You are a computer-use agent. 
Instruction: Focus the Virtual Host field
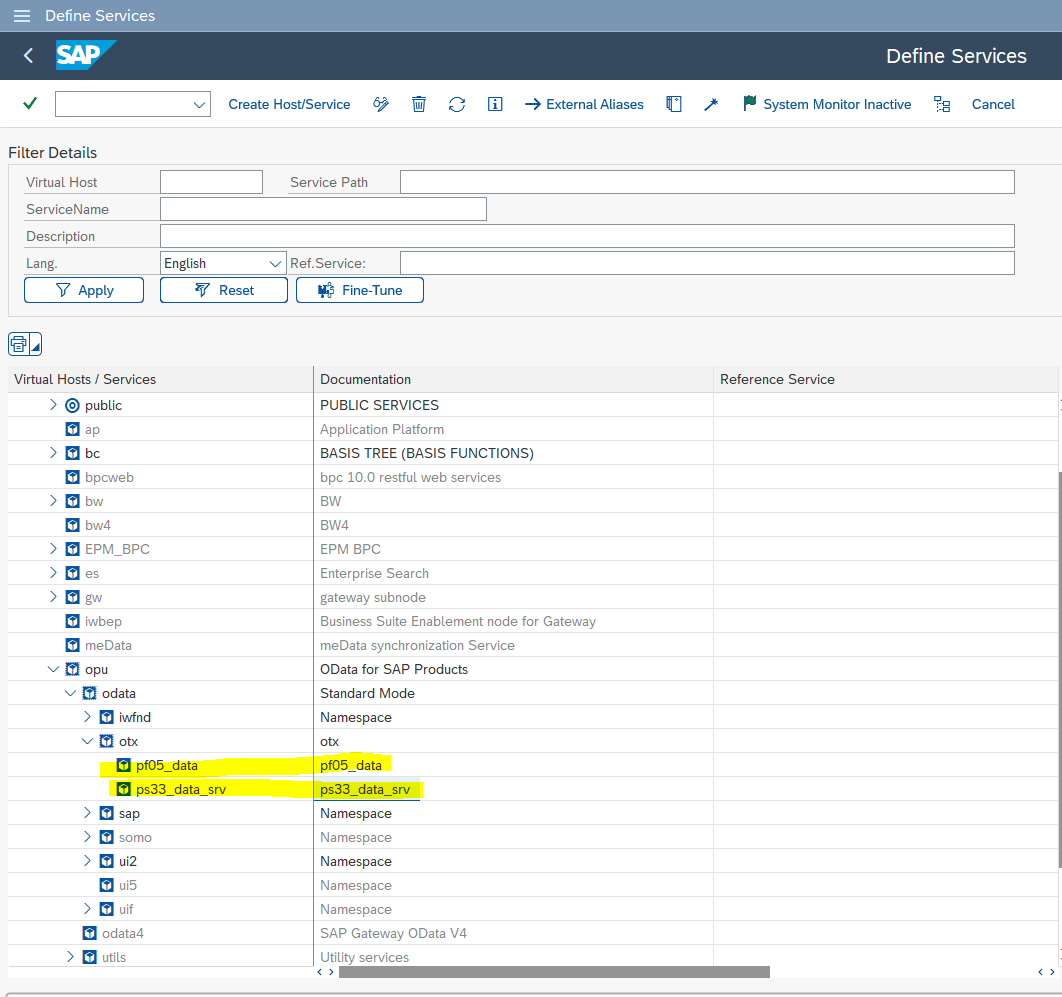coord(211,182)
